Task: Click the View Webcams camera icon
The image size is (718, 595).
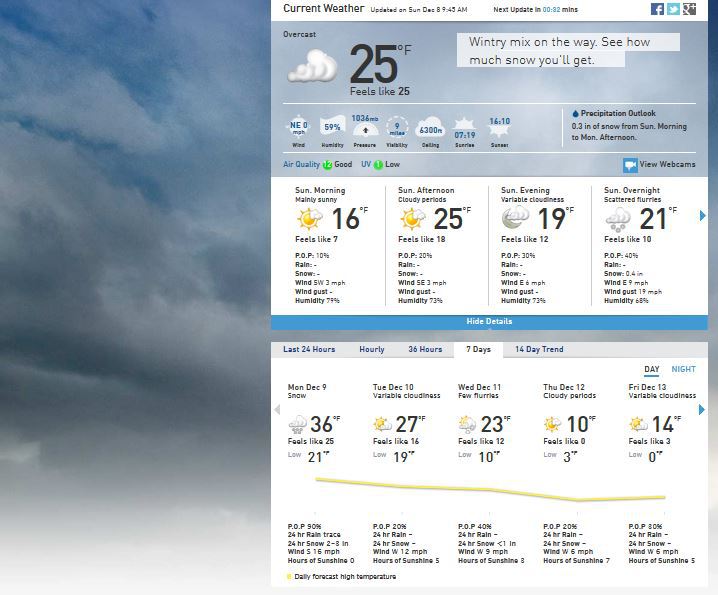Action: (x=630, y=165)
